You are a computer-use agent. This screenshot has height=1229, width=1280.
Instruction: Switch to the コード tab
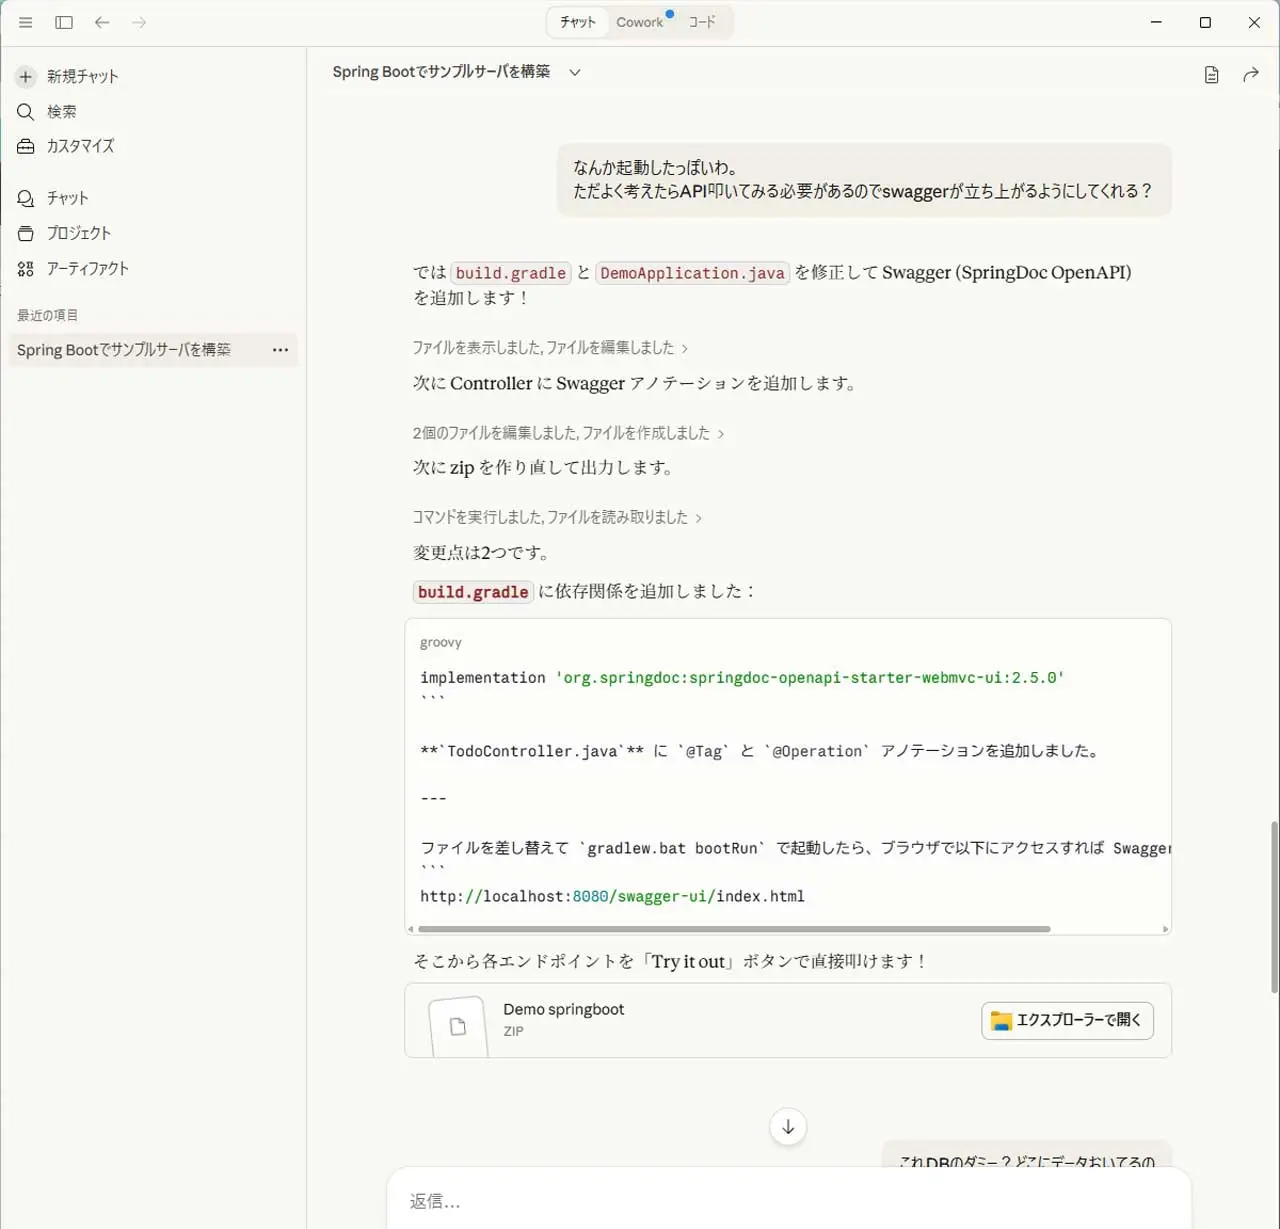[x=702, y=22]
